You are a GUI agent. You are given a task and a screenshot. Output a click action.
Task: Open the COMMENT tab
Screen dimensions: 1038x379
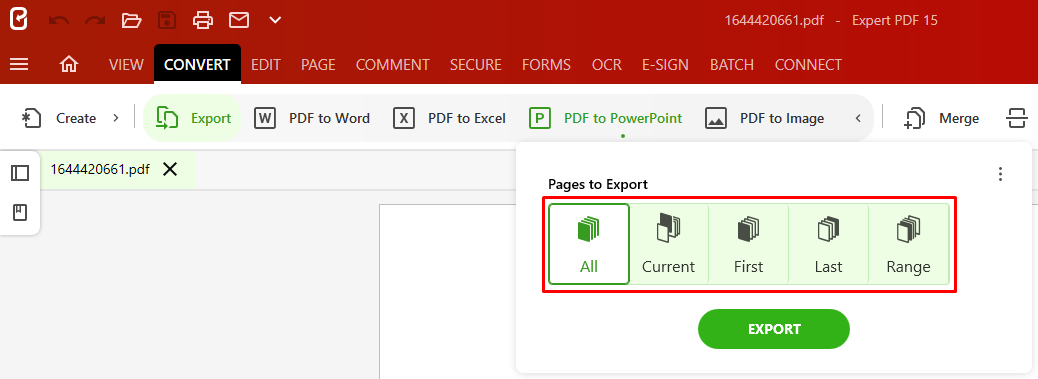(393, 65)
